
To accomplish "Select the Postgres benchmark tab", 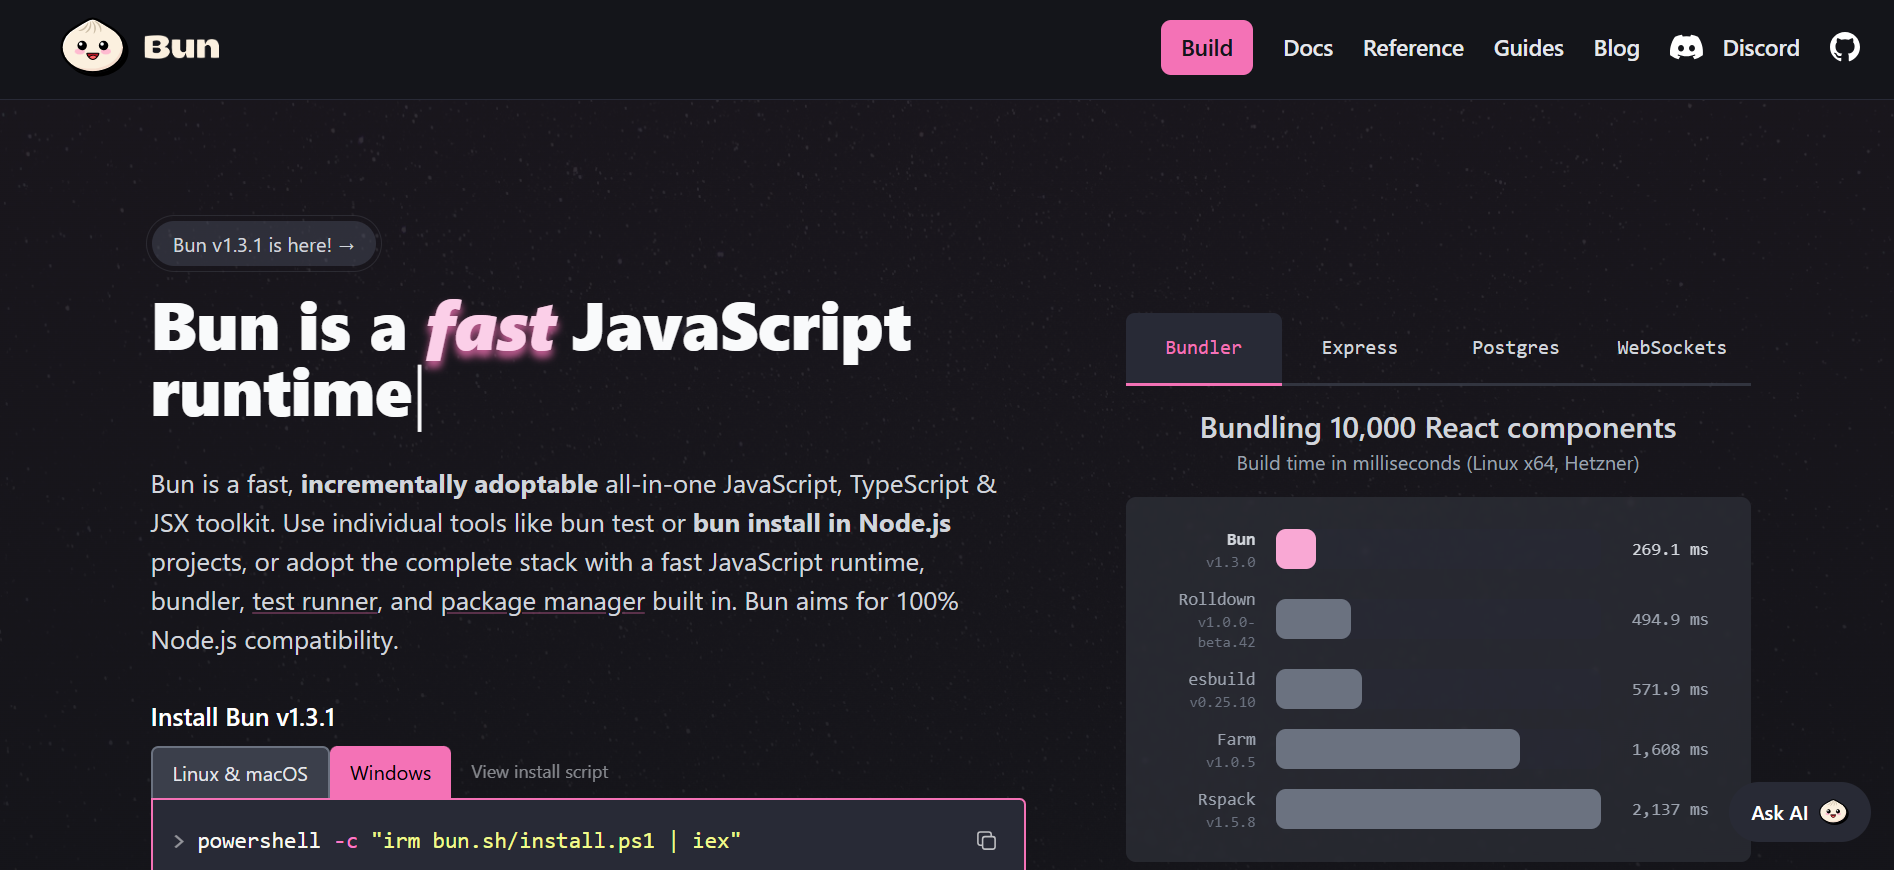I will click(1515, 348).
